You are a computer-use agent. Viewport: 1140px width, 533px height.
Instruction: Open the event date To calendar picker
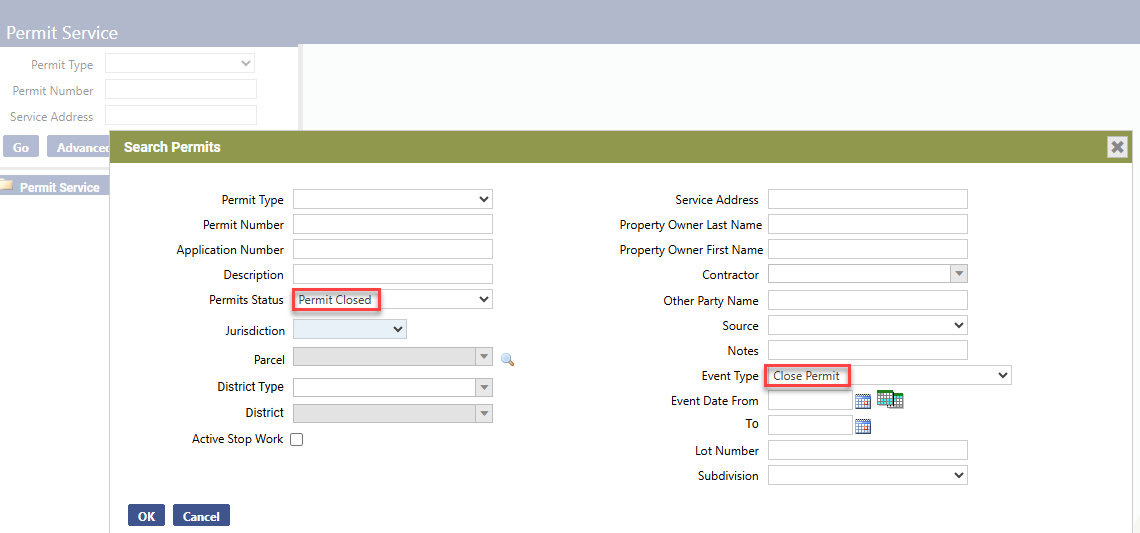click(863, 426)
